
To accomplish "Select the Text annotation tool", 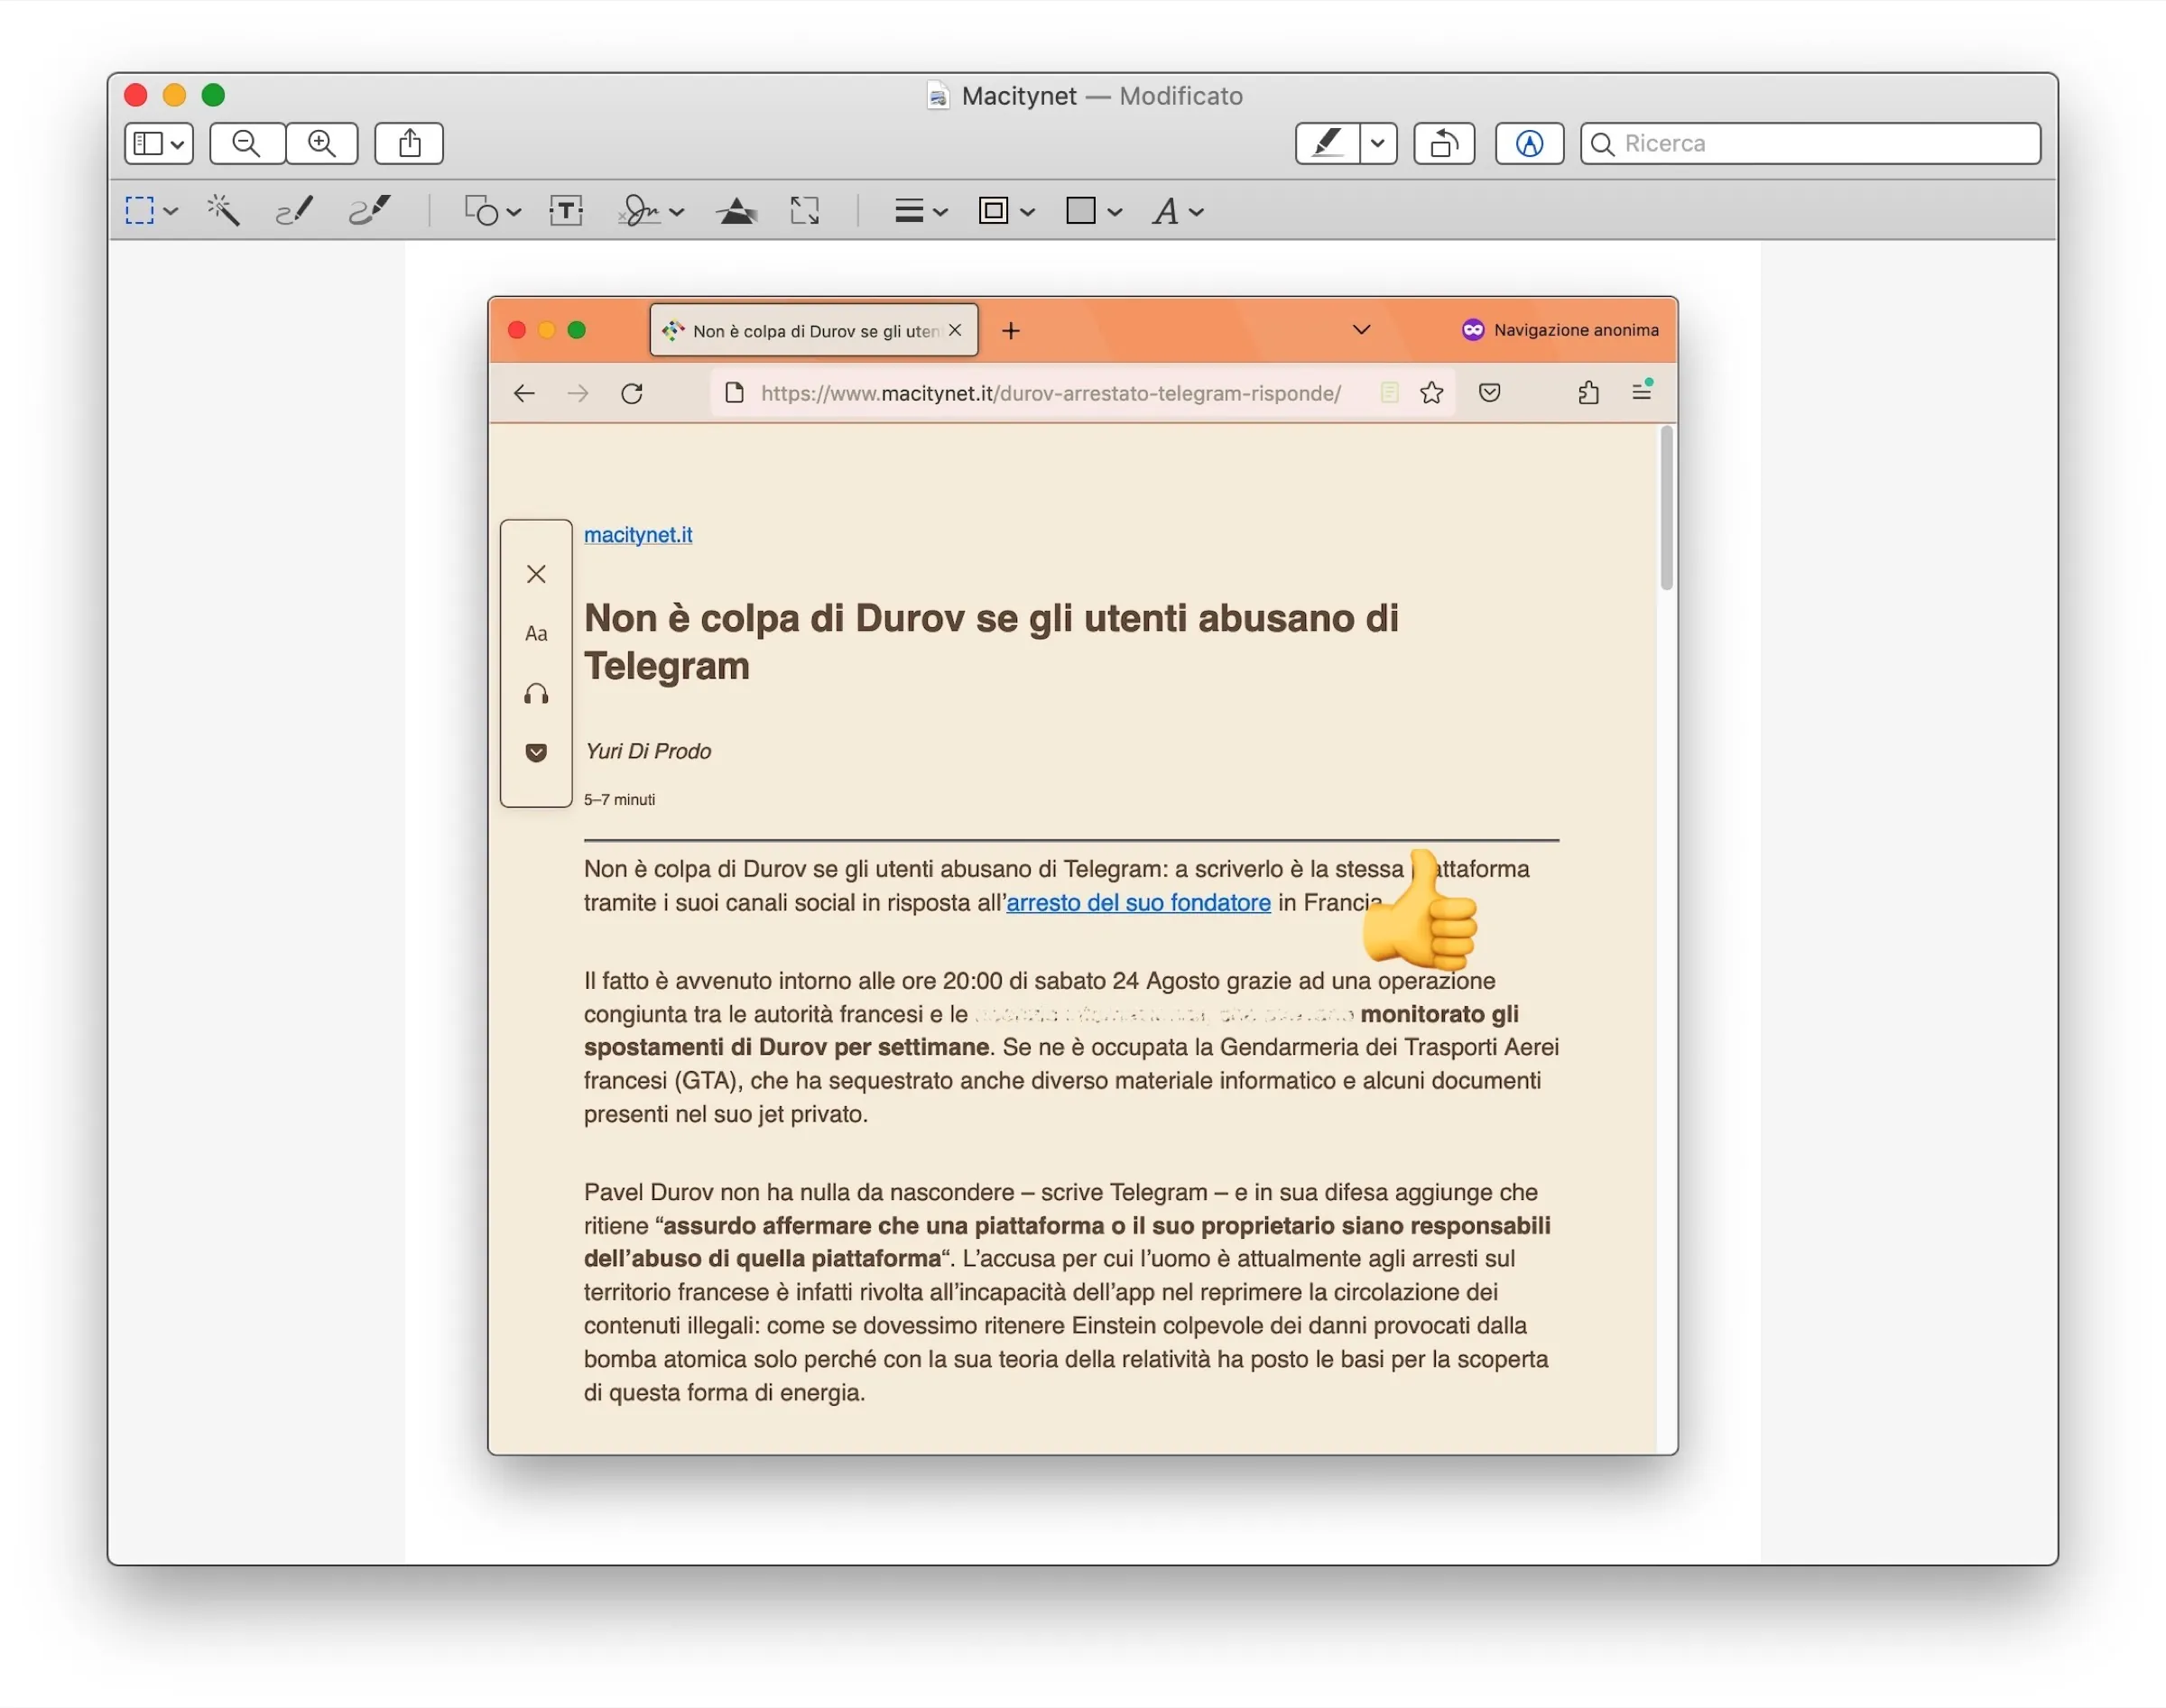I will click(565, 211).
